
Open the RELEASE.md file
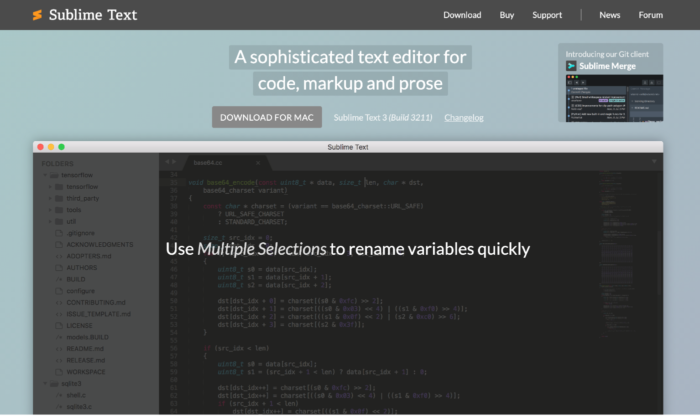[x=86, y=361]
